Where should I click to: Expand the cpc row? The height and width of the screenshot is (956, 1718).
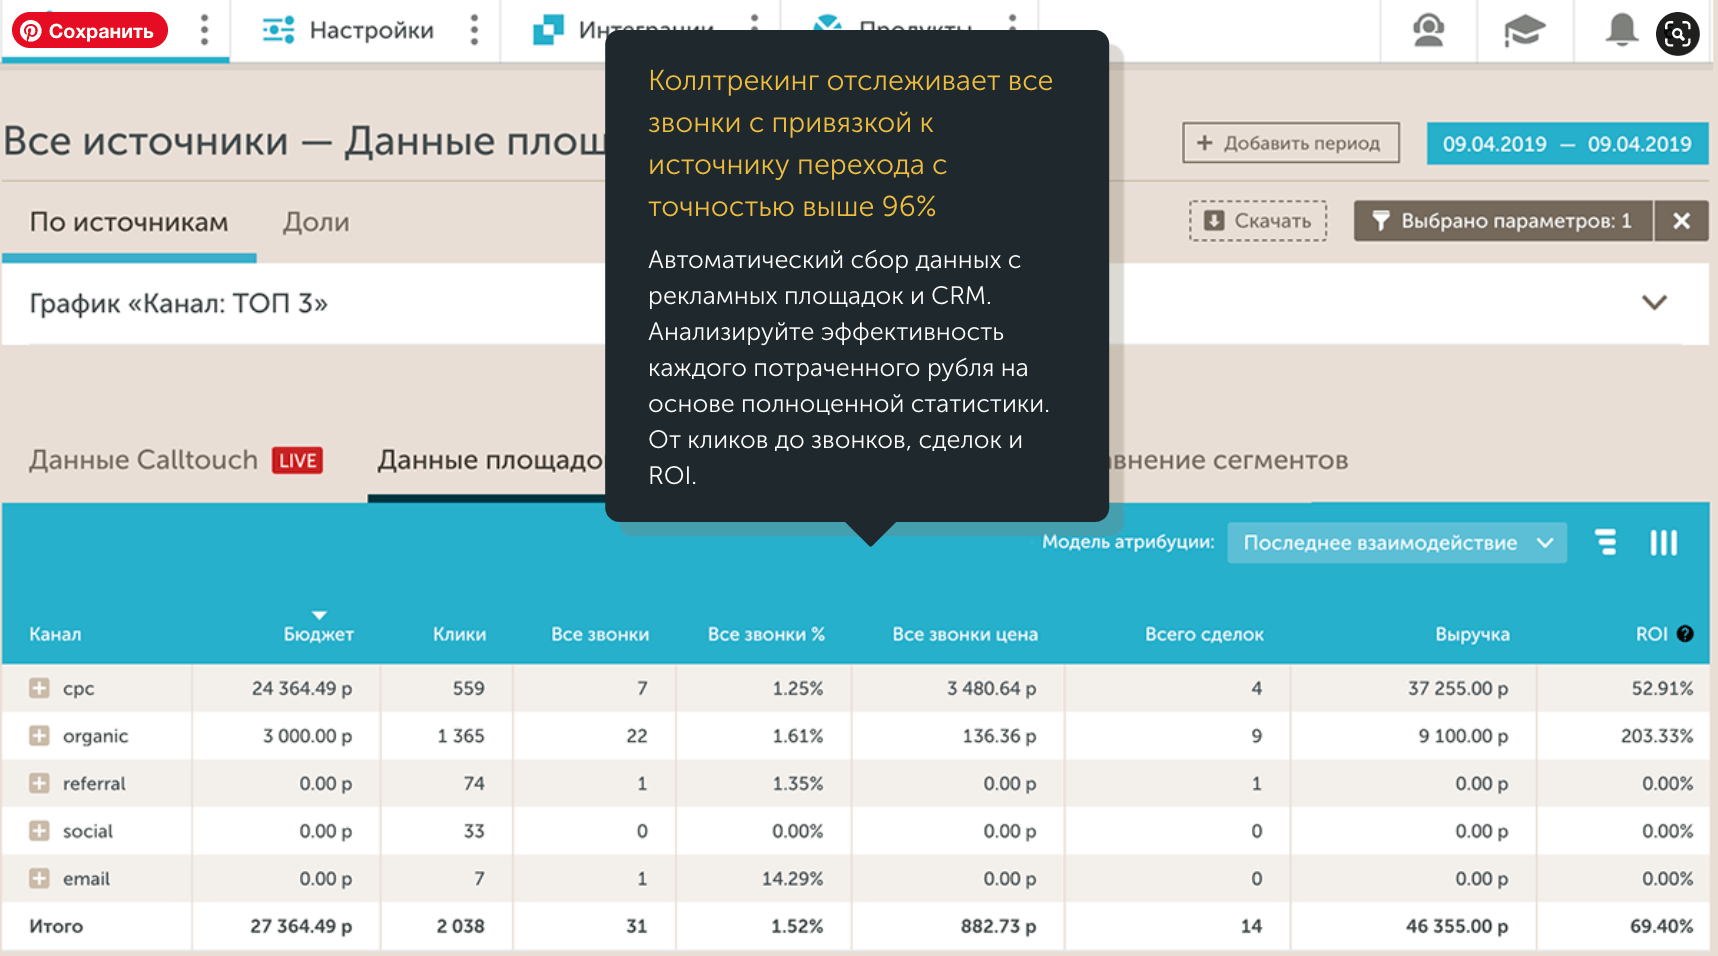pyautogui.click(x=39, y=688)
